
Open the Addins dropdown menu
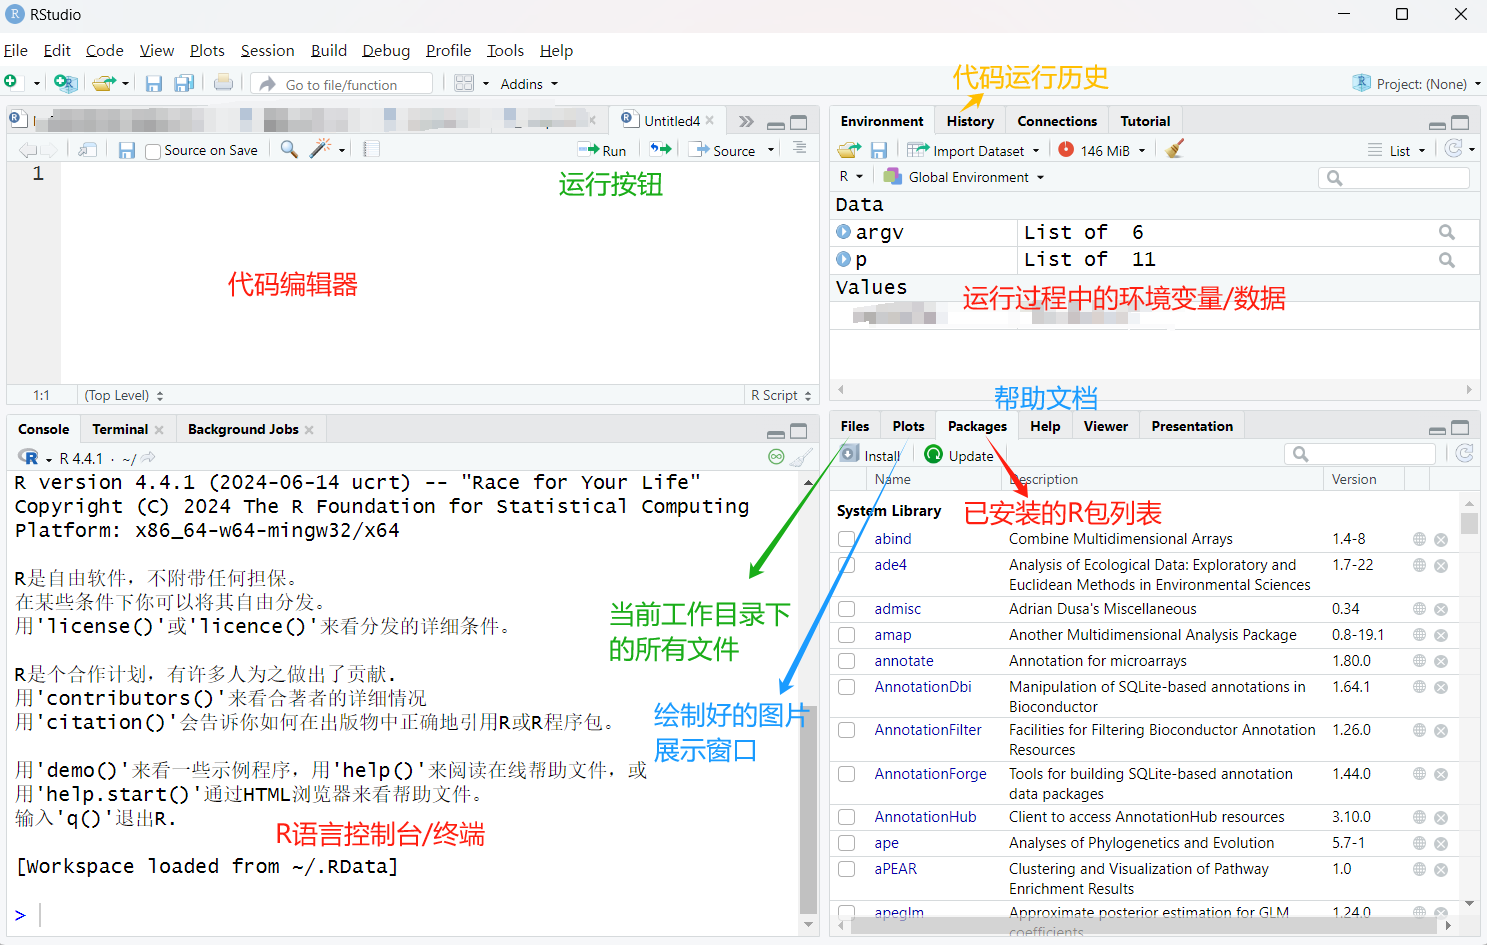pyautogui.click(x=529, y=84)
